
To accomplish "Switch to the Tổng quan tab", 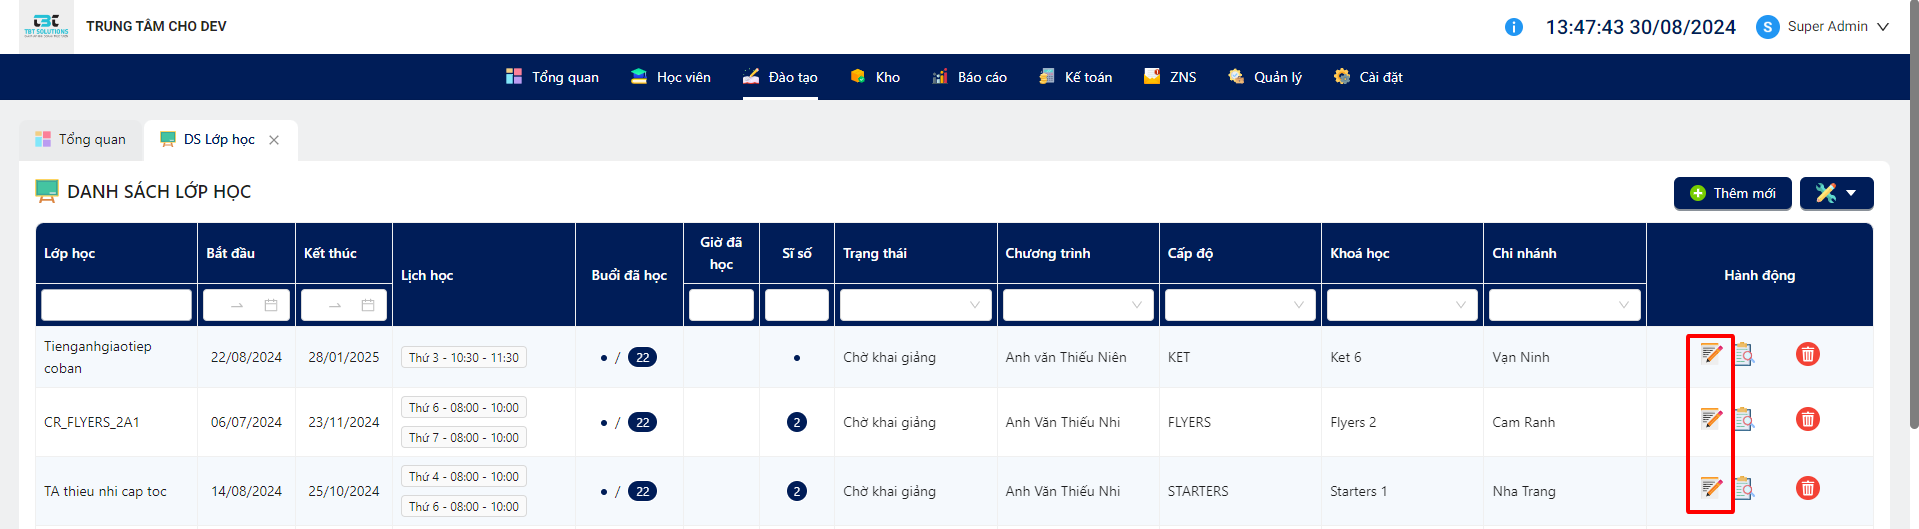I will tap(81, 140).
